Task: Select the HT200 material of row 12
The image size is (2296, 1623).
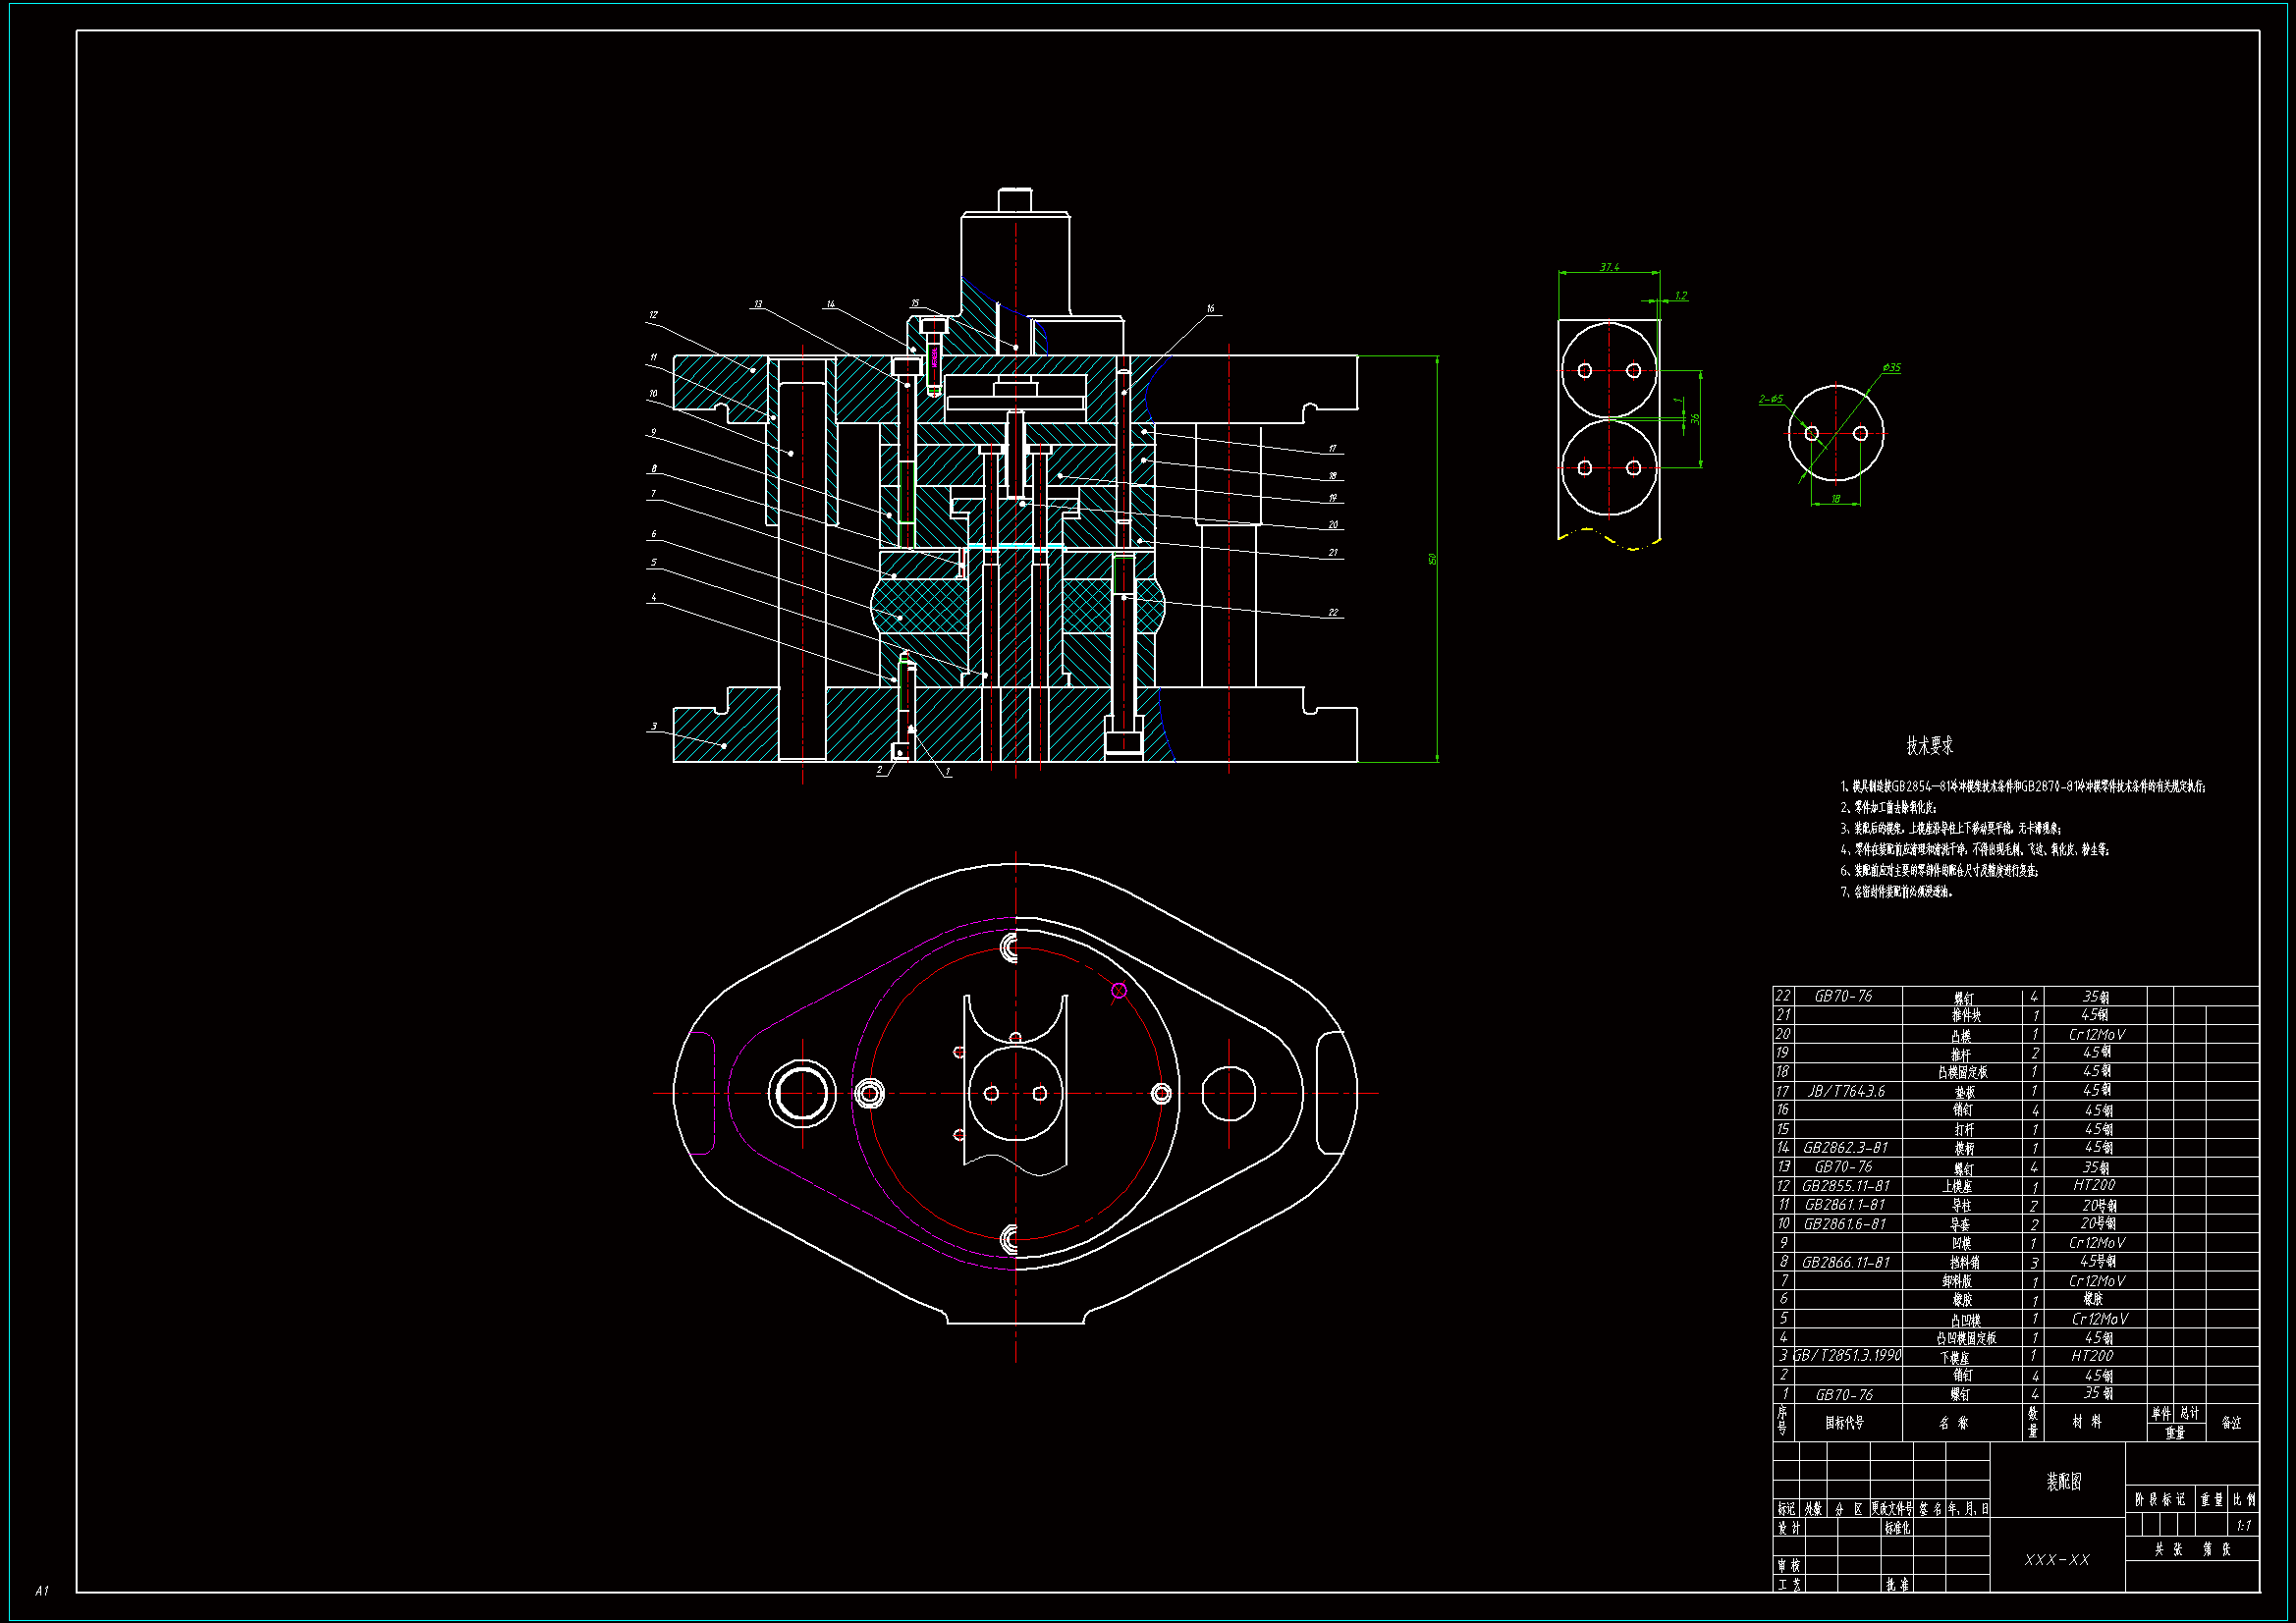Action: tap(2094, 1185)
